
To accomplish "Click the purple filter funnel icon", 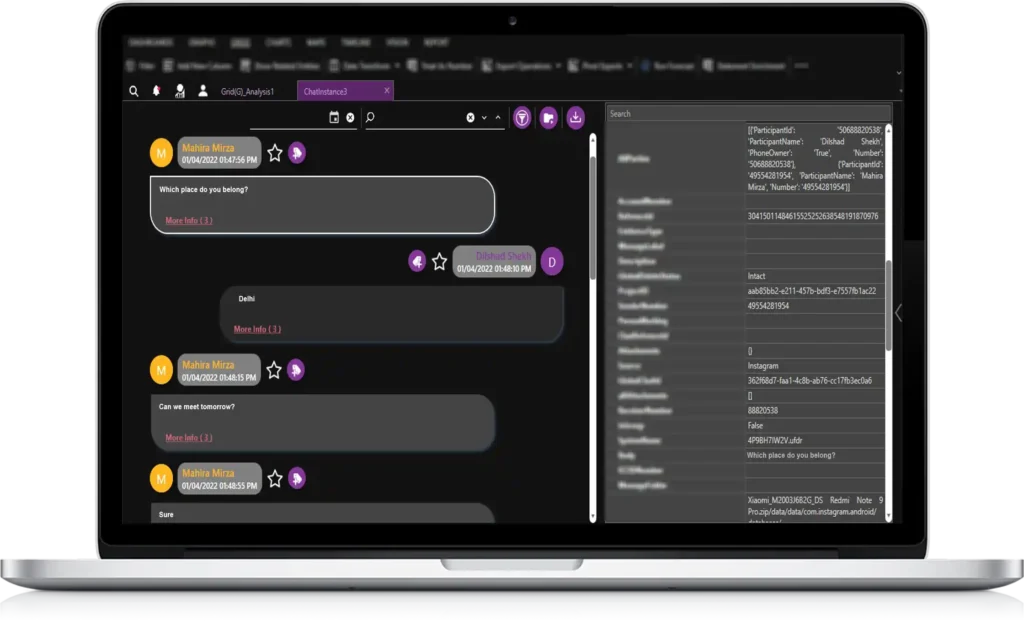I will point(522,118).
